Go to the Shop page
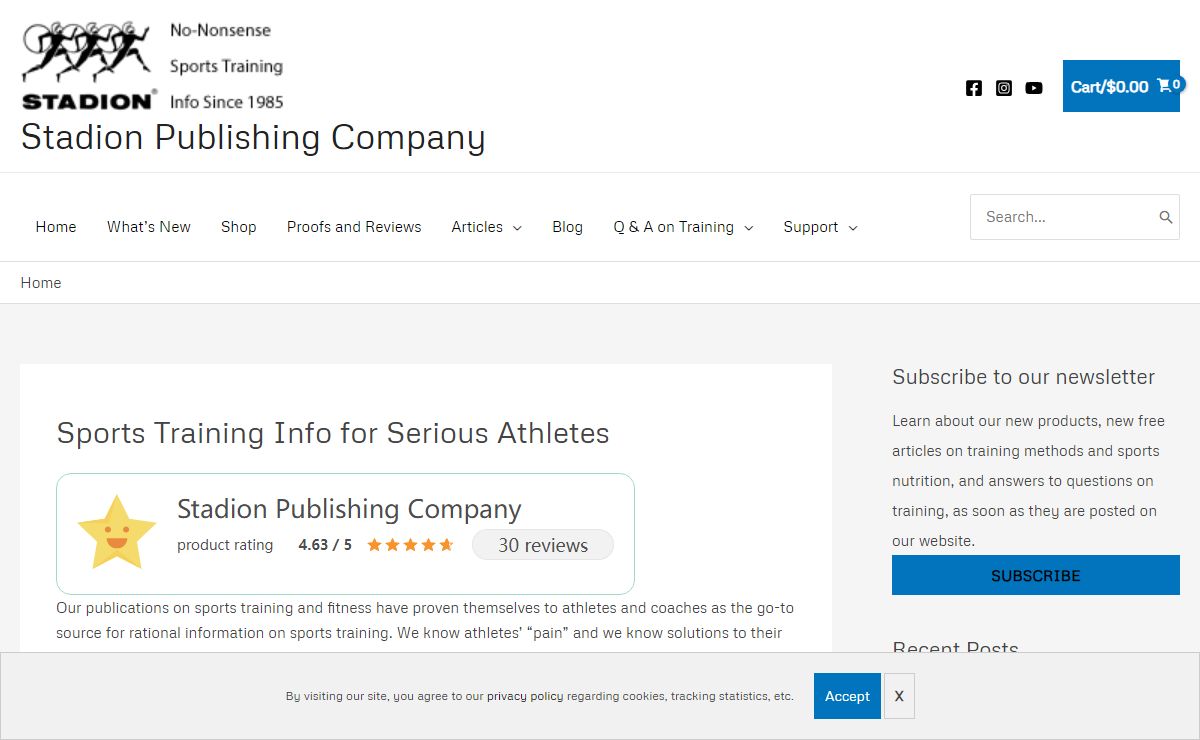Image resolution: width=1200 pixels, height=740 pixels. tap(239, 227)
